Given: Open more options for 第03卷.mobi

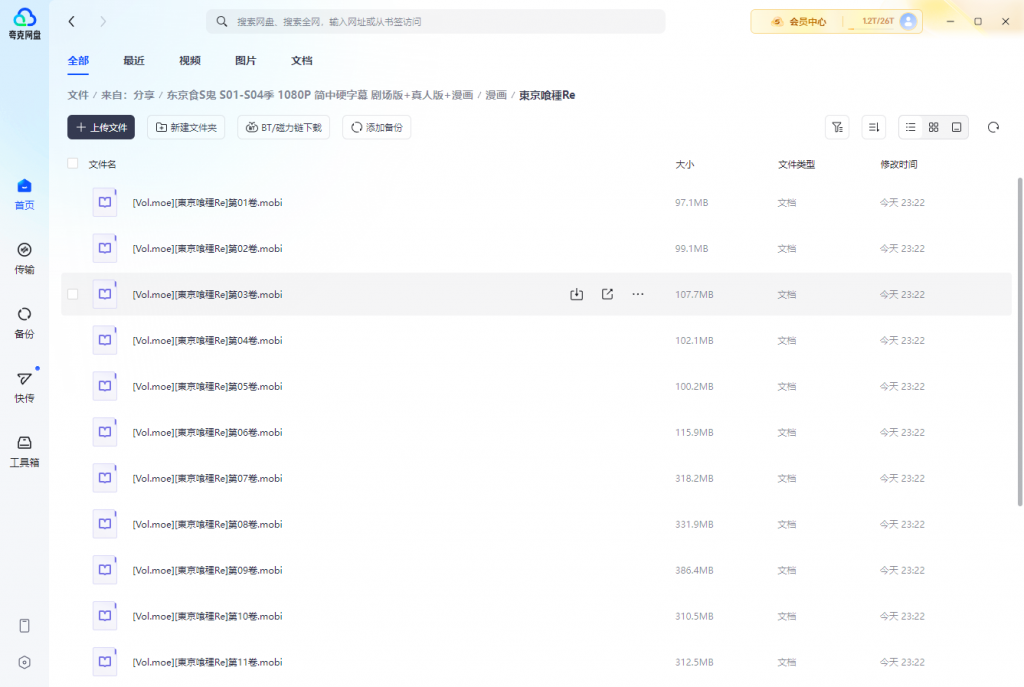Looking at the screenshot, I should tap(638, 295).
